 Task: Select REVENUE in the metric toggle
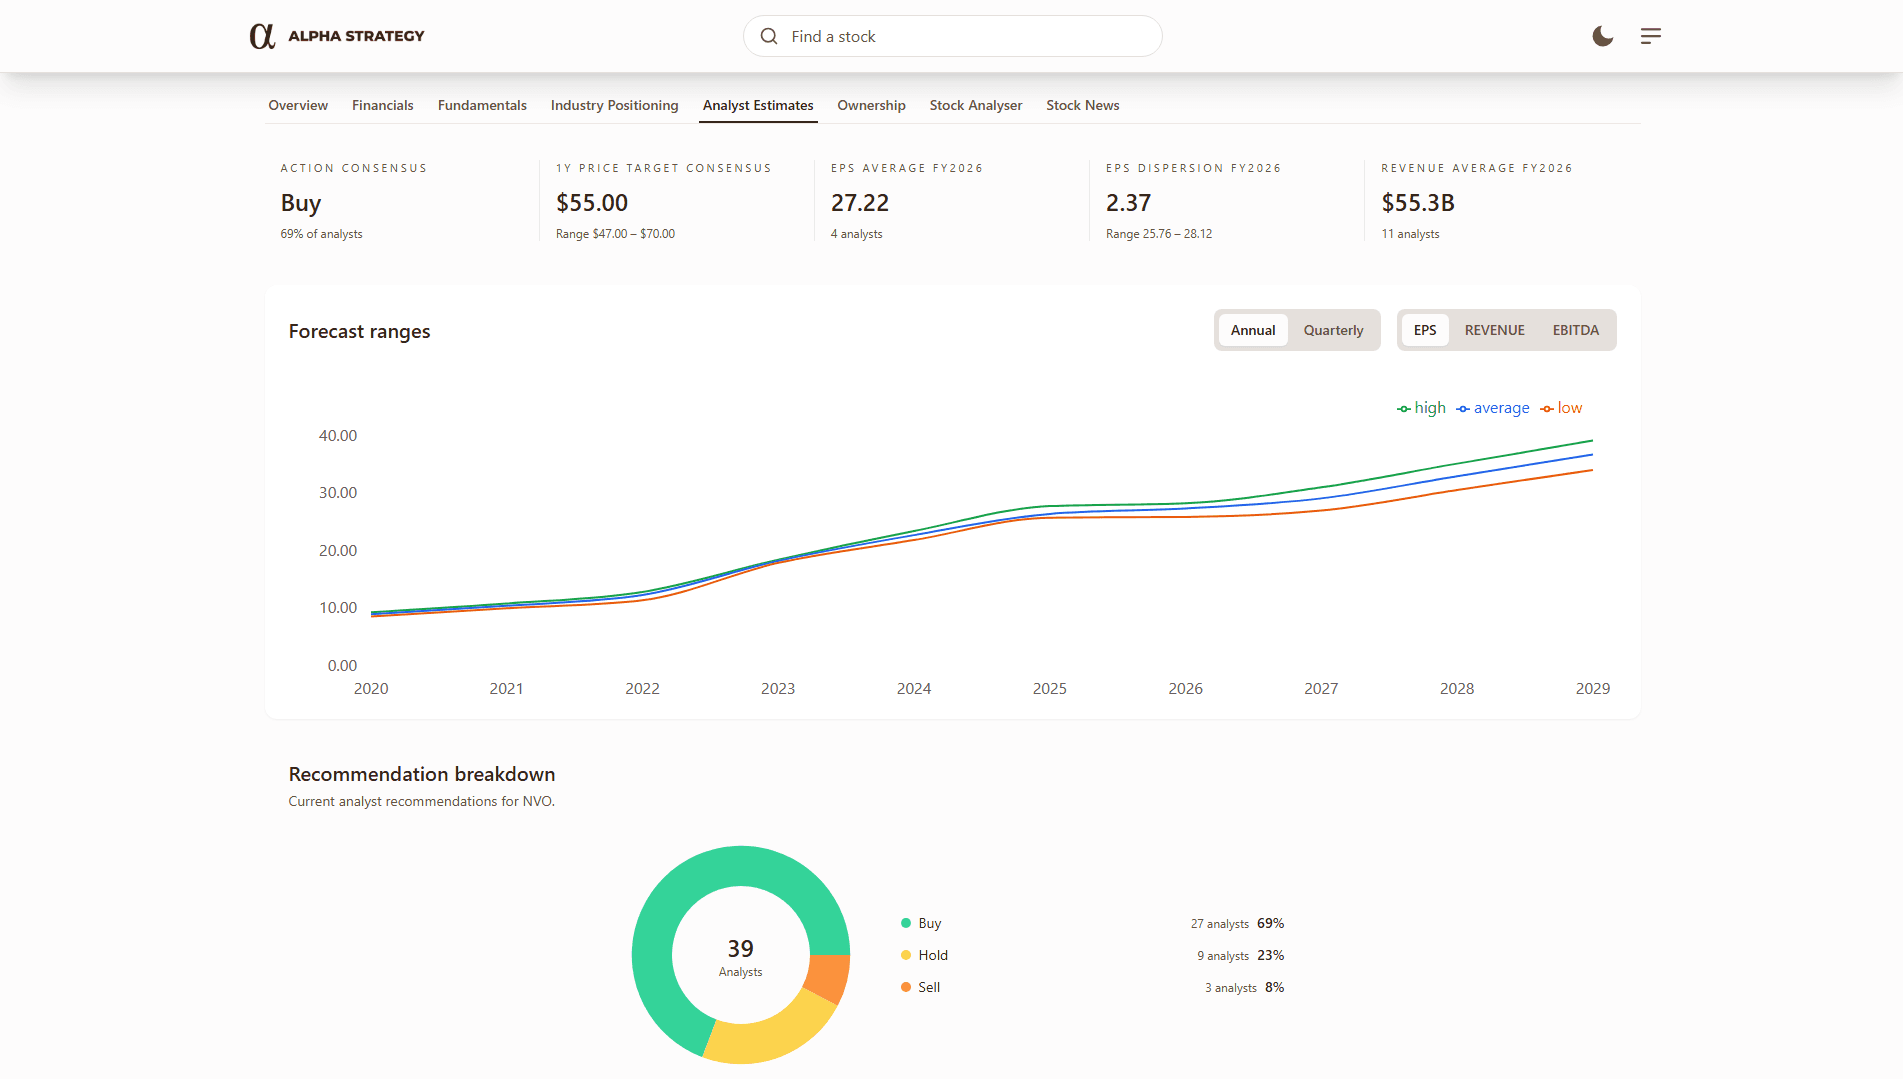click(1494, 330)
